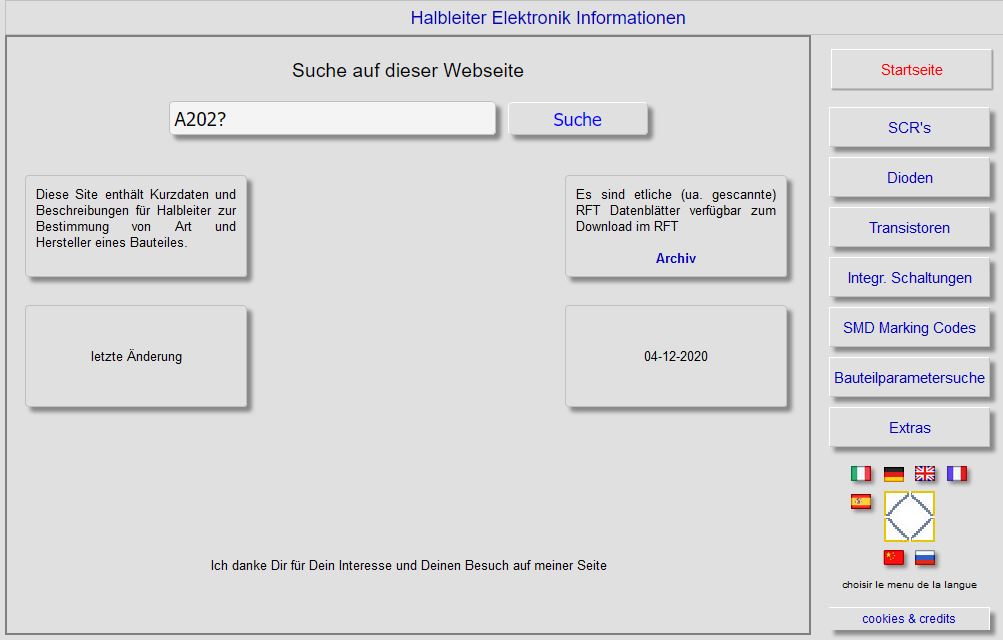Choose English with the UK flag
This screenshot has width=1003, height=640.
(925, 474)
